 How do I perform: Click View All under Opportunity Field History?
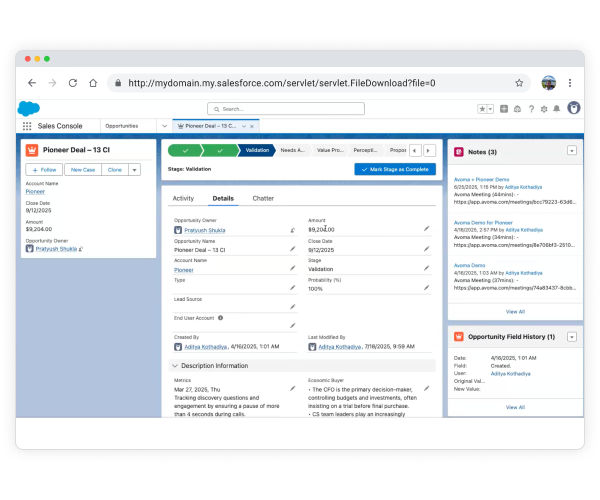coord(515,407)
